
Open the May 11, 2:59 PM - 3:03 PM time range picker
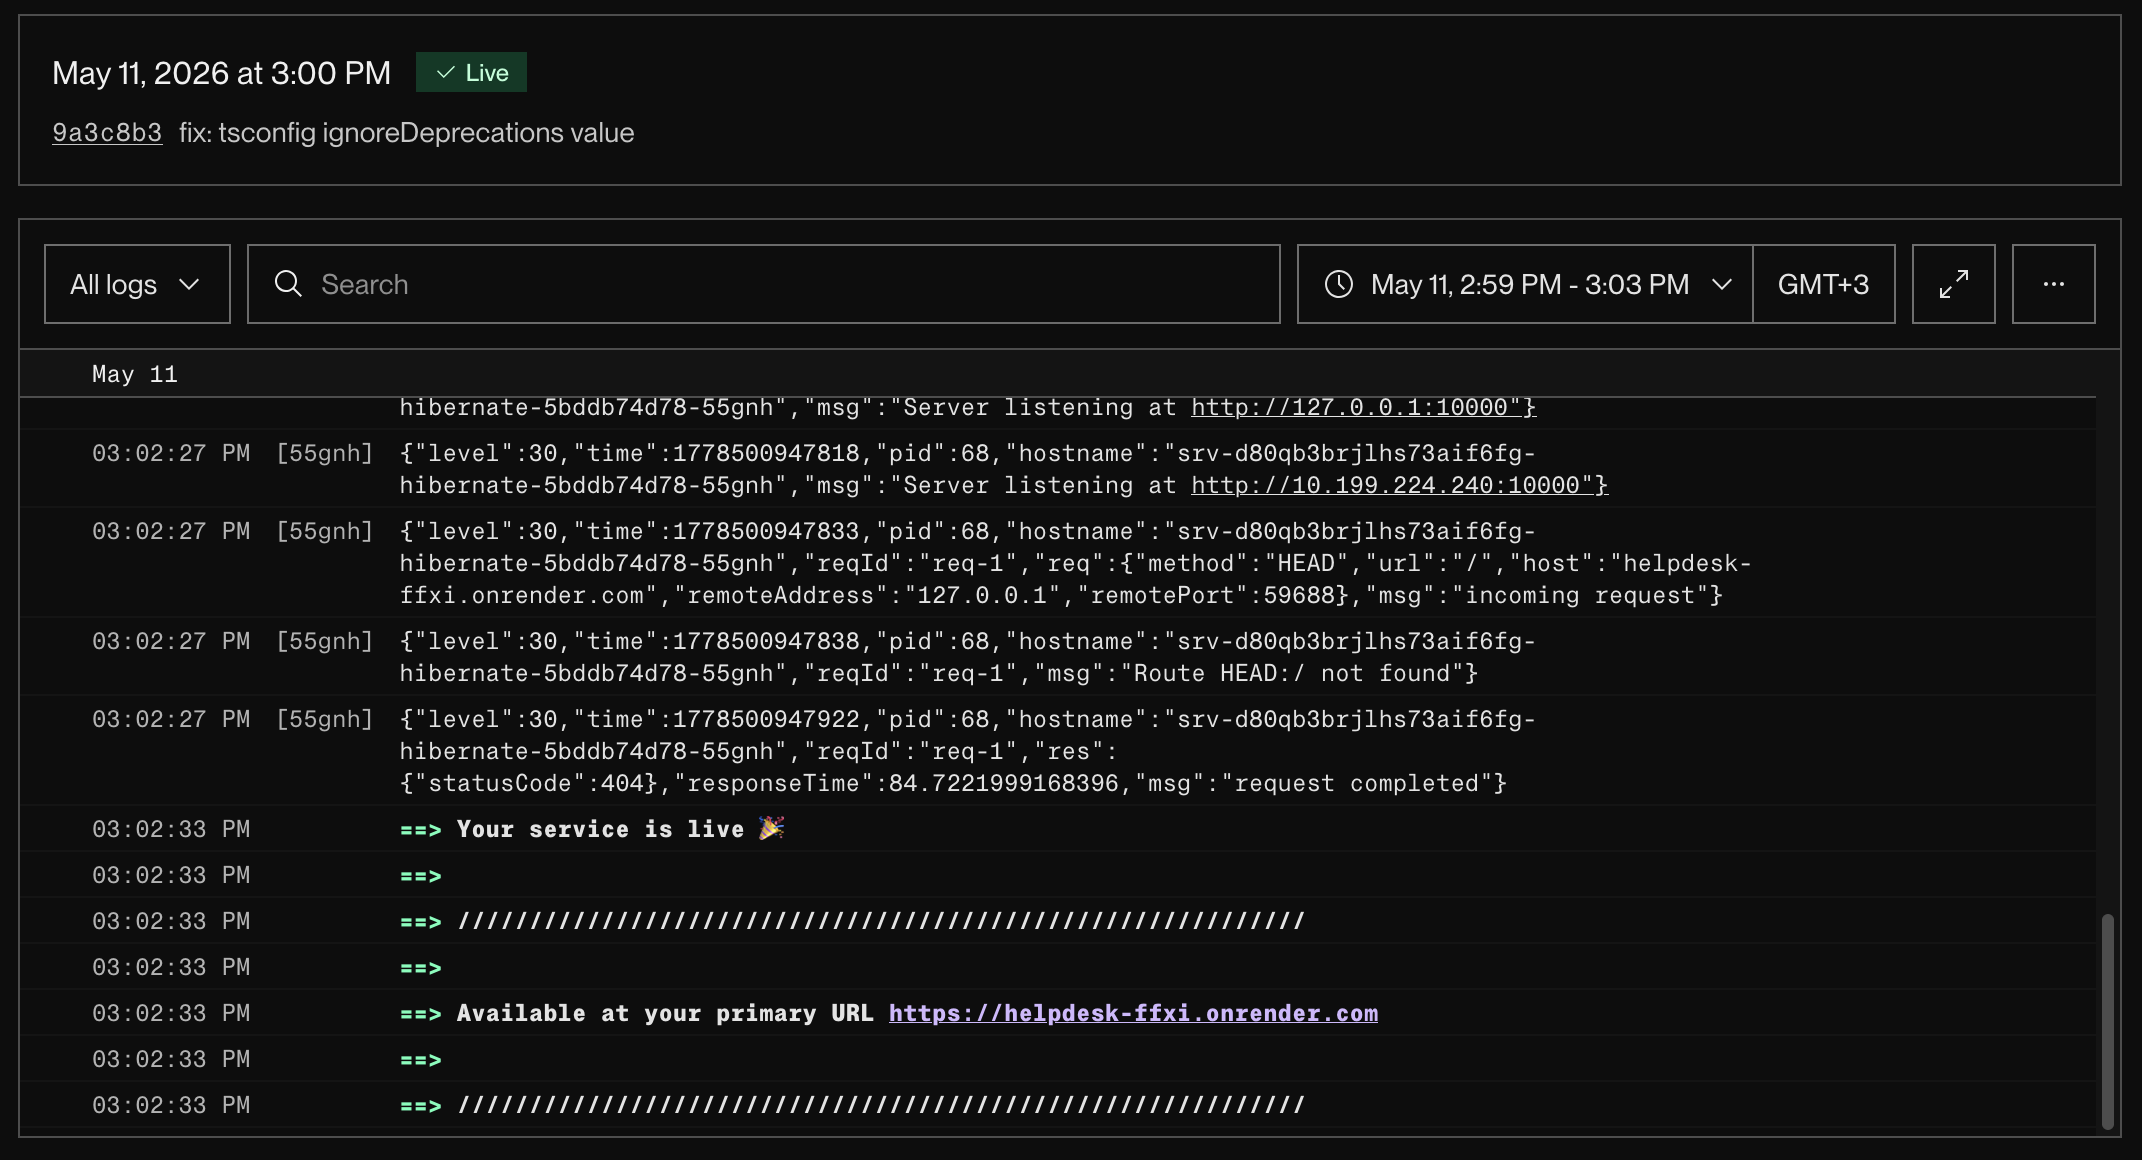point(1525,284)
